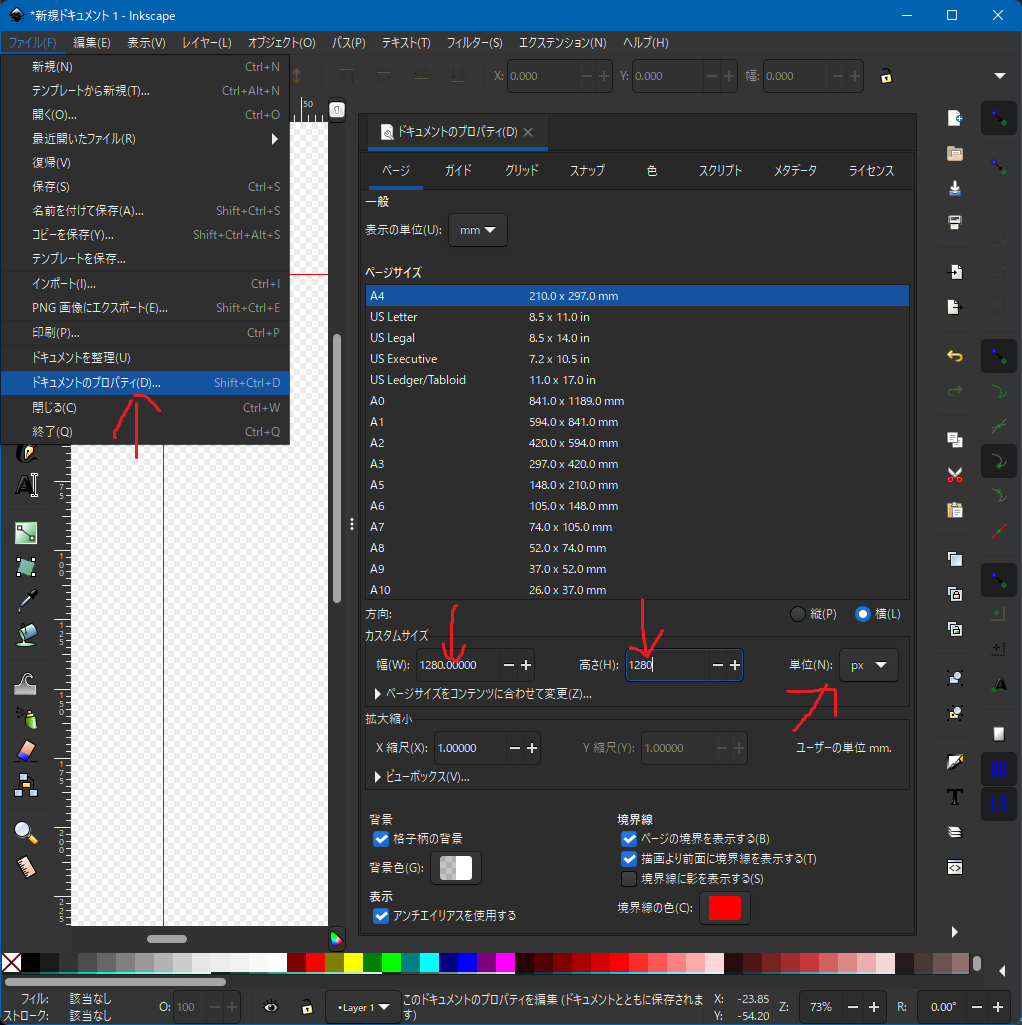Open the 単位(N) px dropdown

pos(868,665)
